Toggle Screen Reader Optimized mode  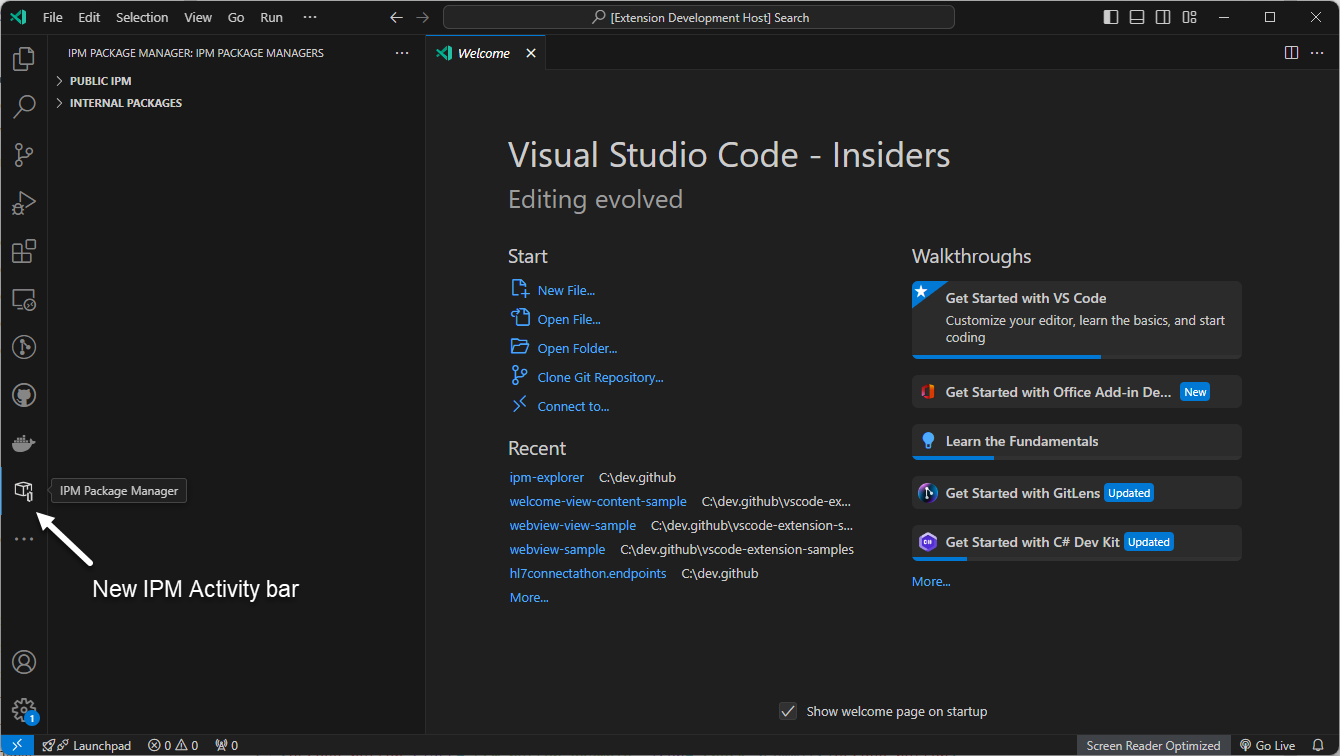[x=1153, y=745]
